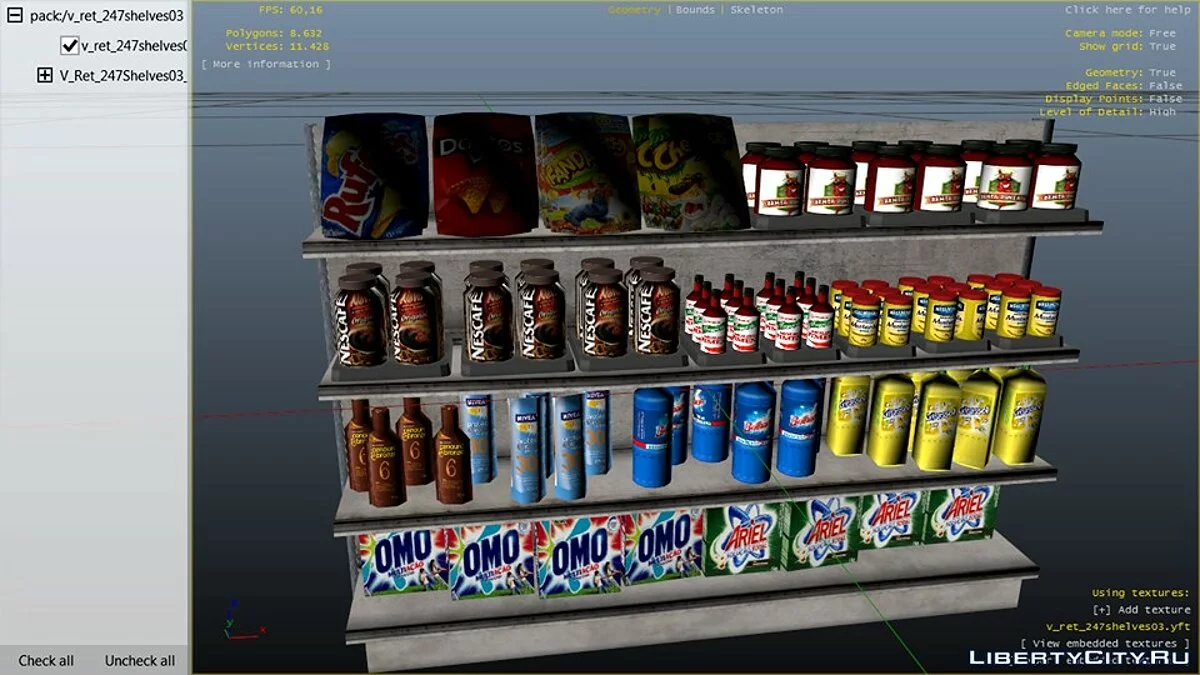Switch to the Bounds view tab
This screenshot has height=675, width=1200.
[695, 10]
